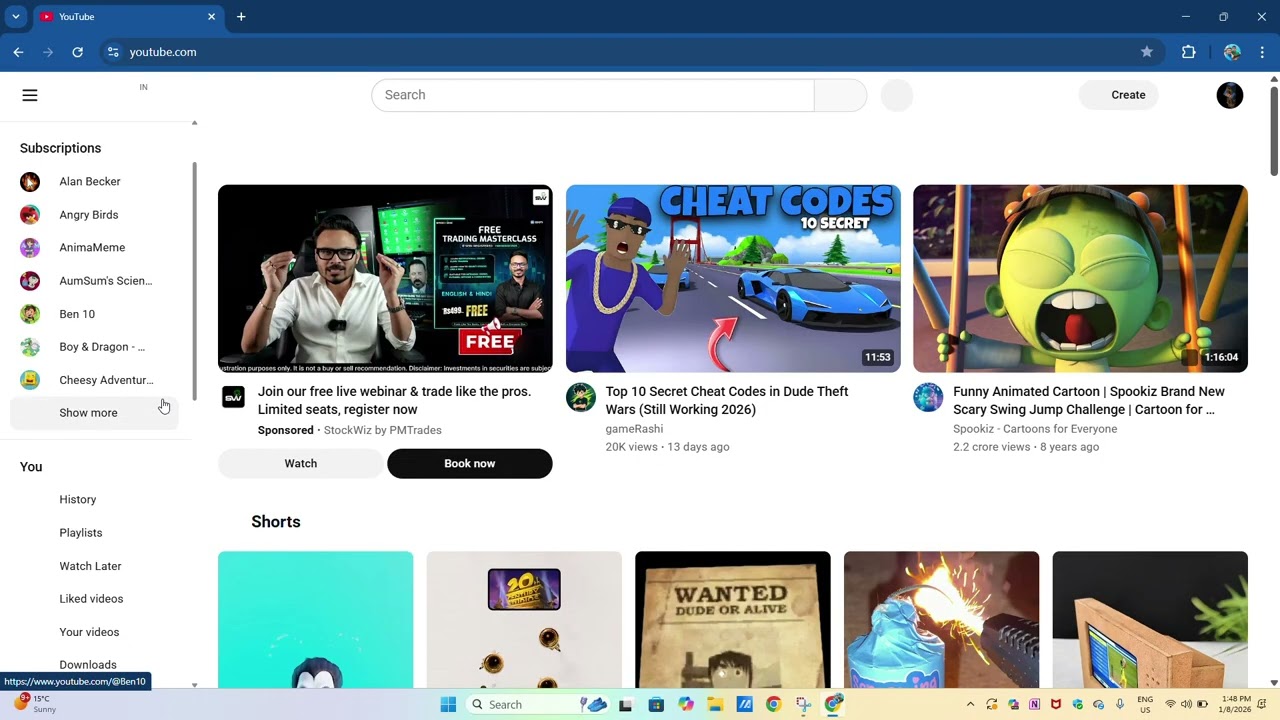Open gameRashi channel avatar beside video title

(581, 397)
